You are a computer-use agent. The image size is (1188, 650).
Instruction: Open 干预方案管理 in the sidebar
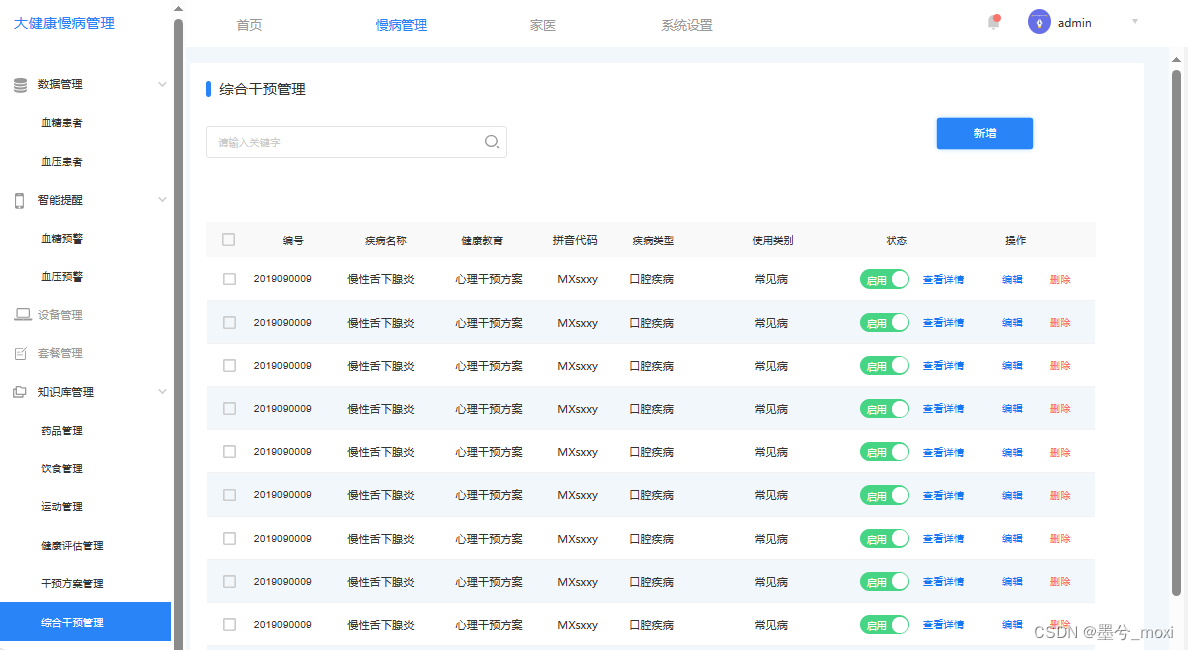tap(72, 583)
